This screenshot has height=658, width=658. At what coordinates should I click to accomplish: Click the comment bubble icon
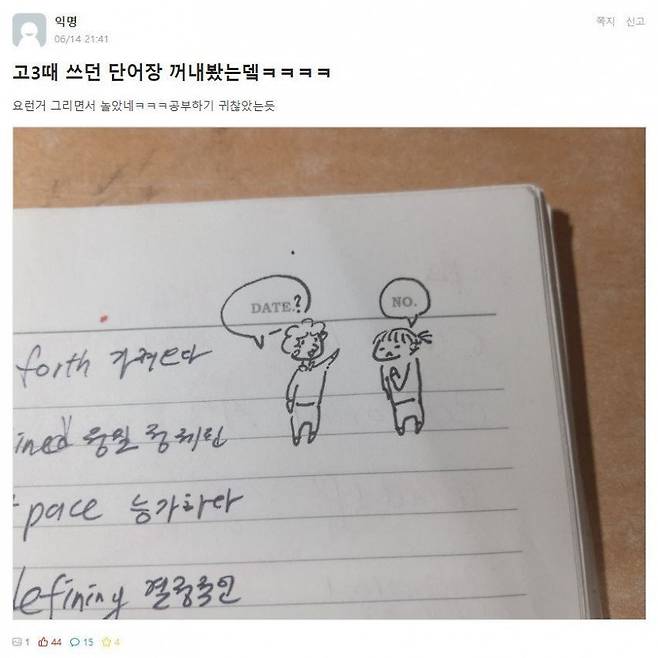[75, 642]
